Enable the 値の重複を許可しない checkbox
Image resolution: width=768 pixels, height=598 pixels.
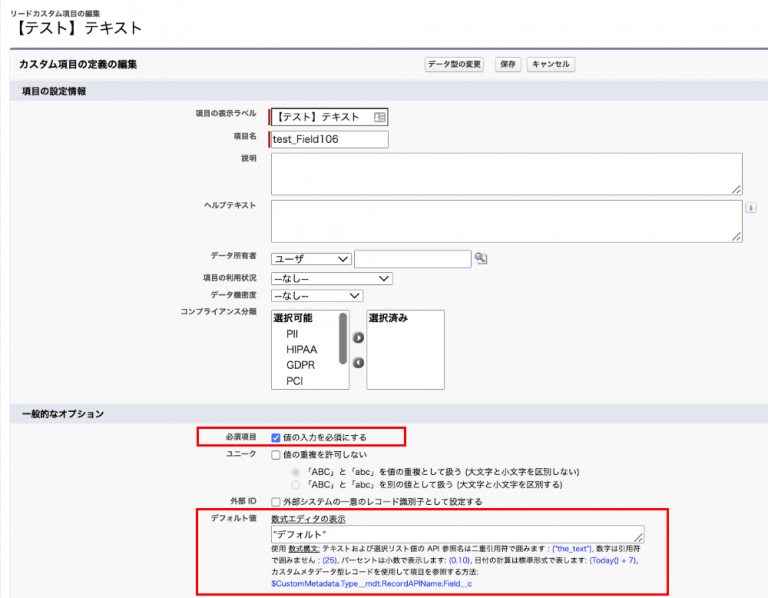point(276,454)
